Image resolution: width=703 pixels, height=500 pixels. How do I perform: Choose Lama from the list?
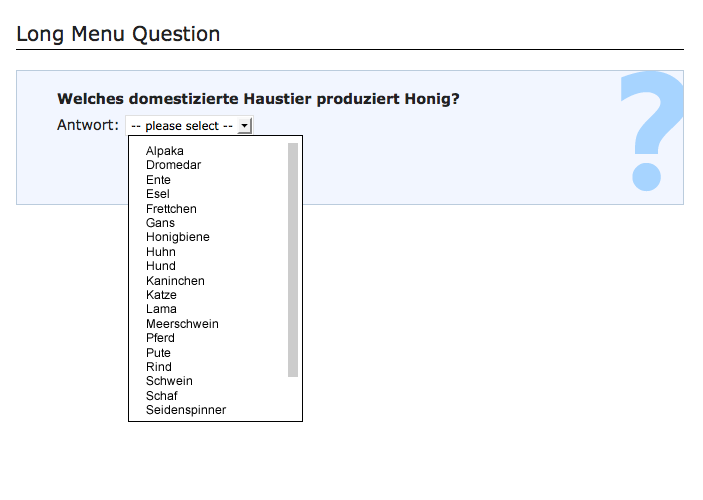pos(161,309)
